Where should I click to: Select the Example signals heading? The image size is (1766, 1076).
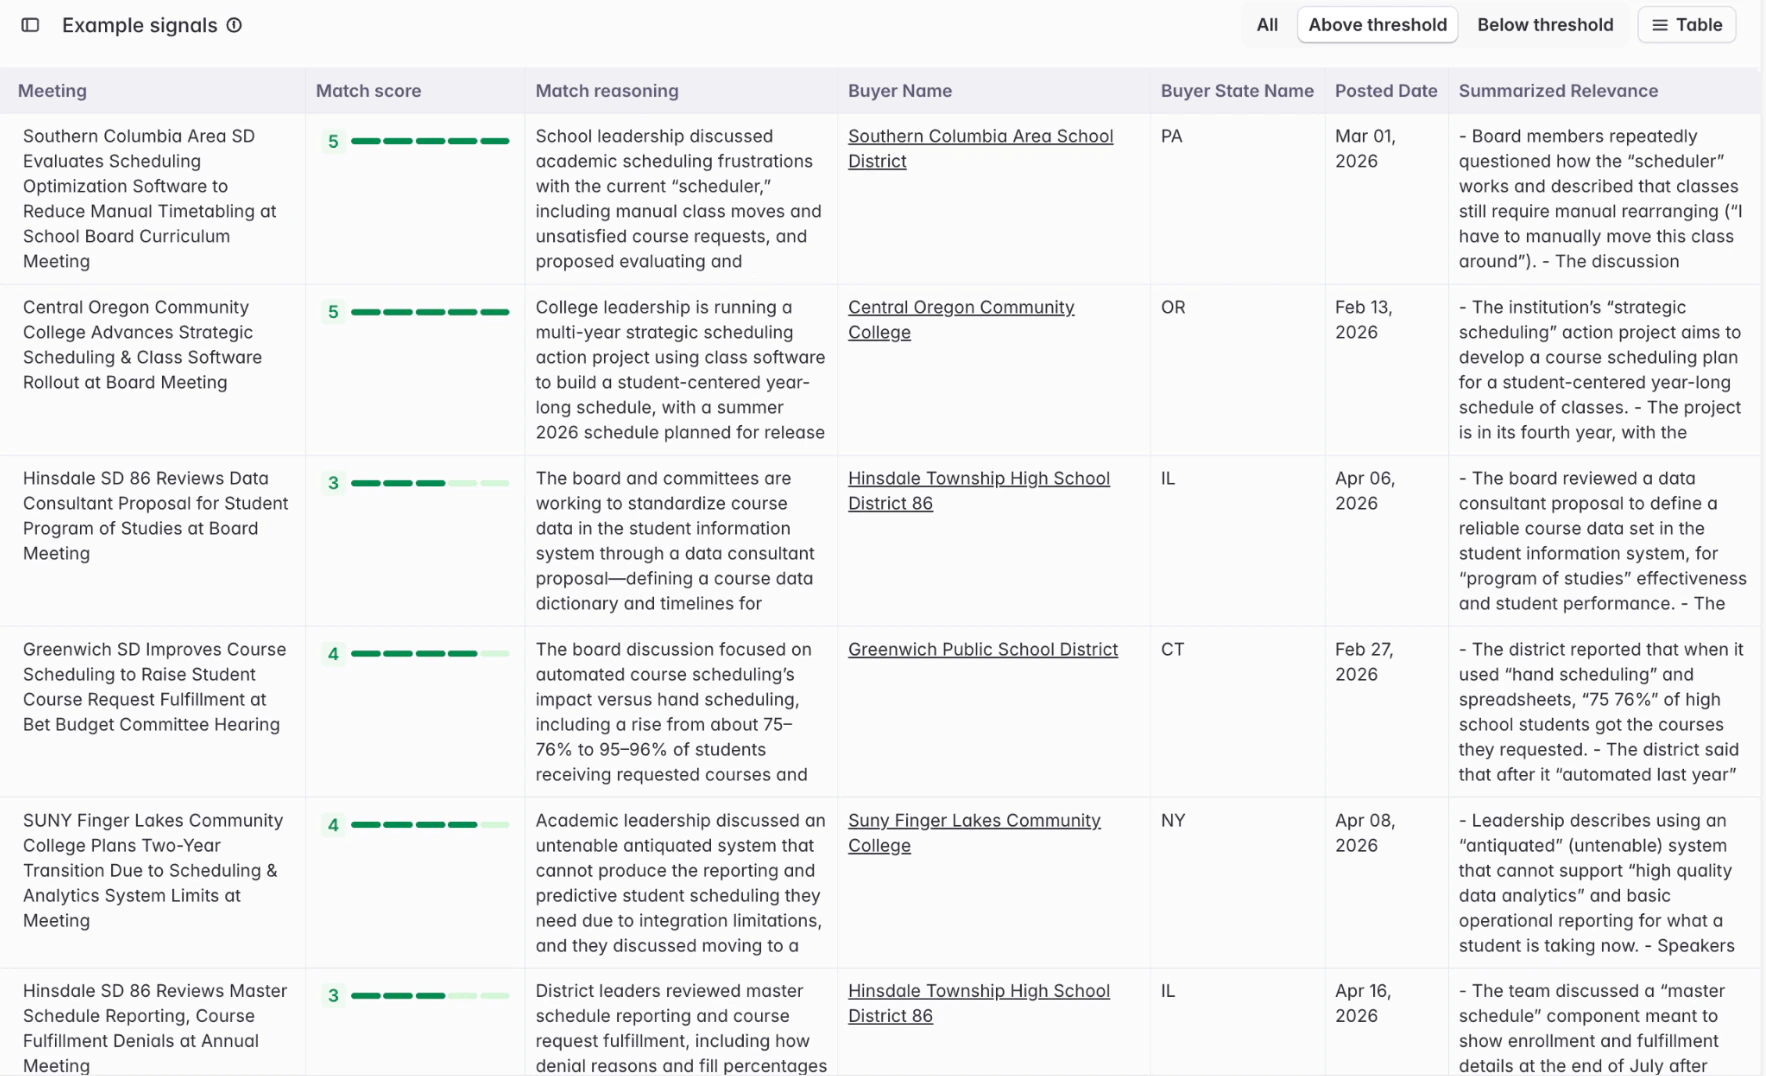tap(140, 25)
